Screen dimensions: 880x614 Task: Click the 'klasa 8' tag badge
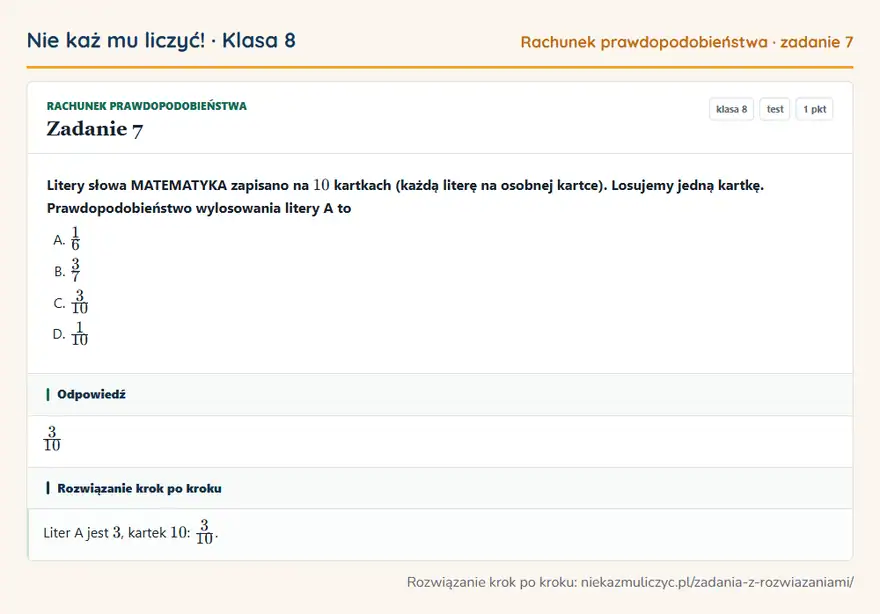(x=731, y=109)
